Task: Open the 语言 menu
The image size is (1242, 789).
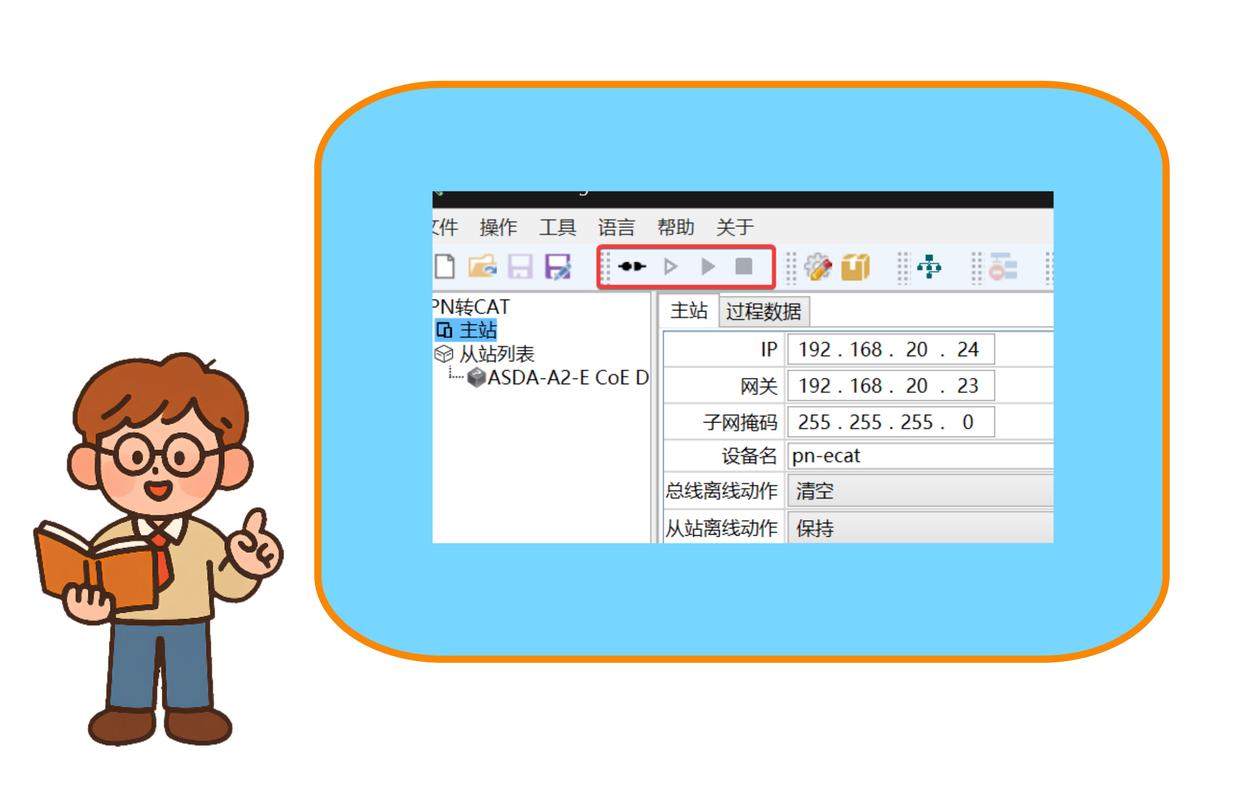Action: pyautogui.click(x=617, y=228)
